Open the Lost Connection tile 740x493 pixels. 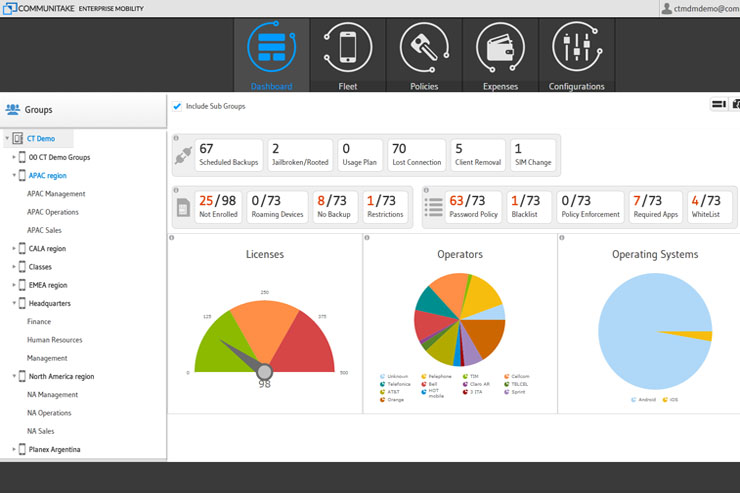tap(416, 155)
